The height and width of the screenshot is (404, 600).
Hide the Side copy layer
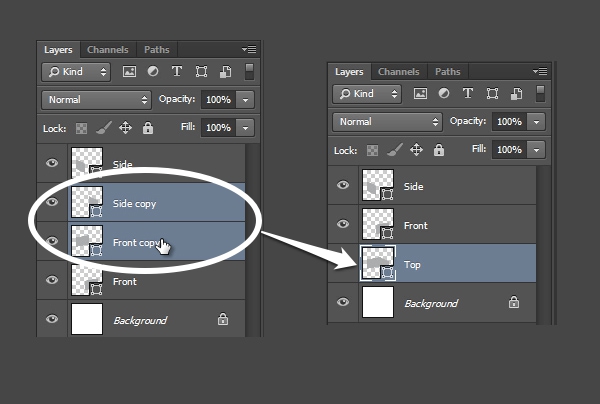[x=52, y=202]
